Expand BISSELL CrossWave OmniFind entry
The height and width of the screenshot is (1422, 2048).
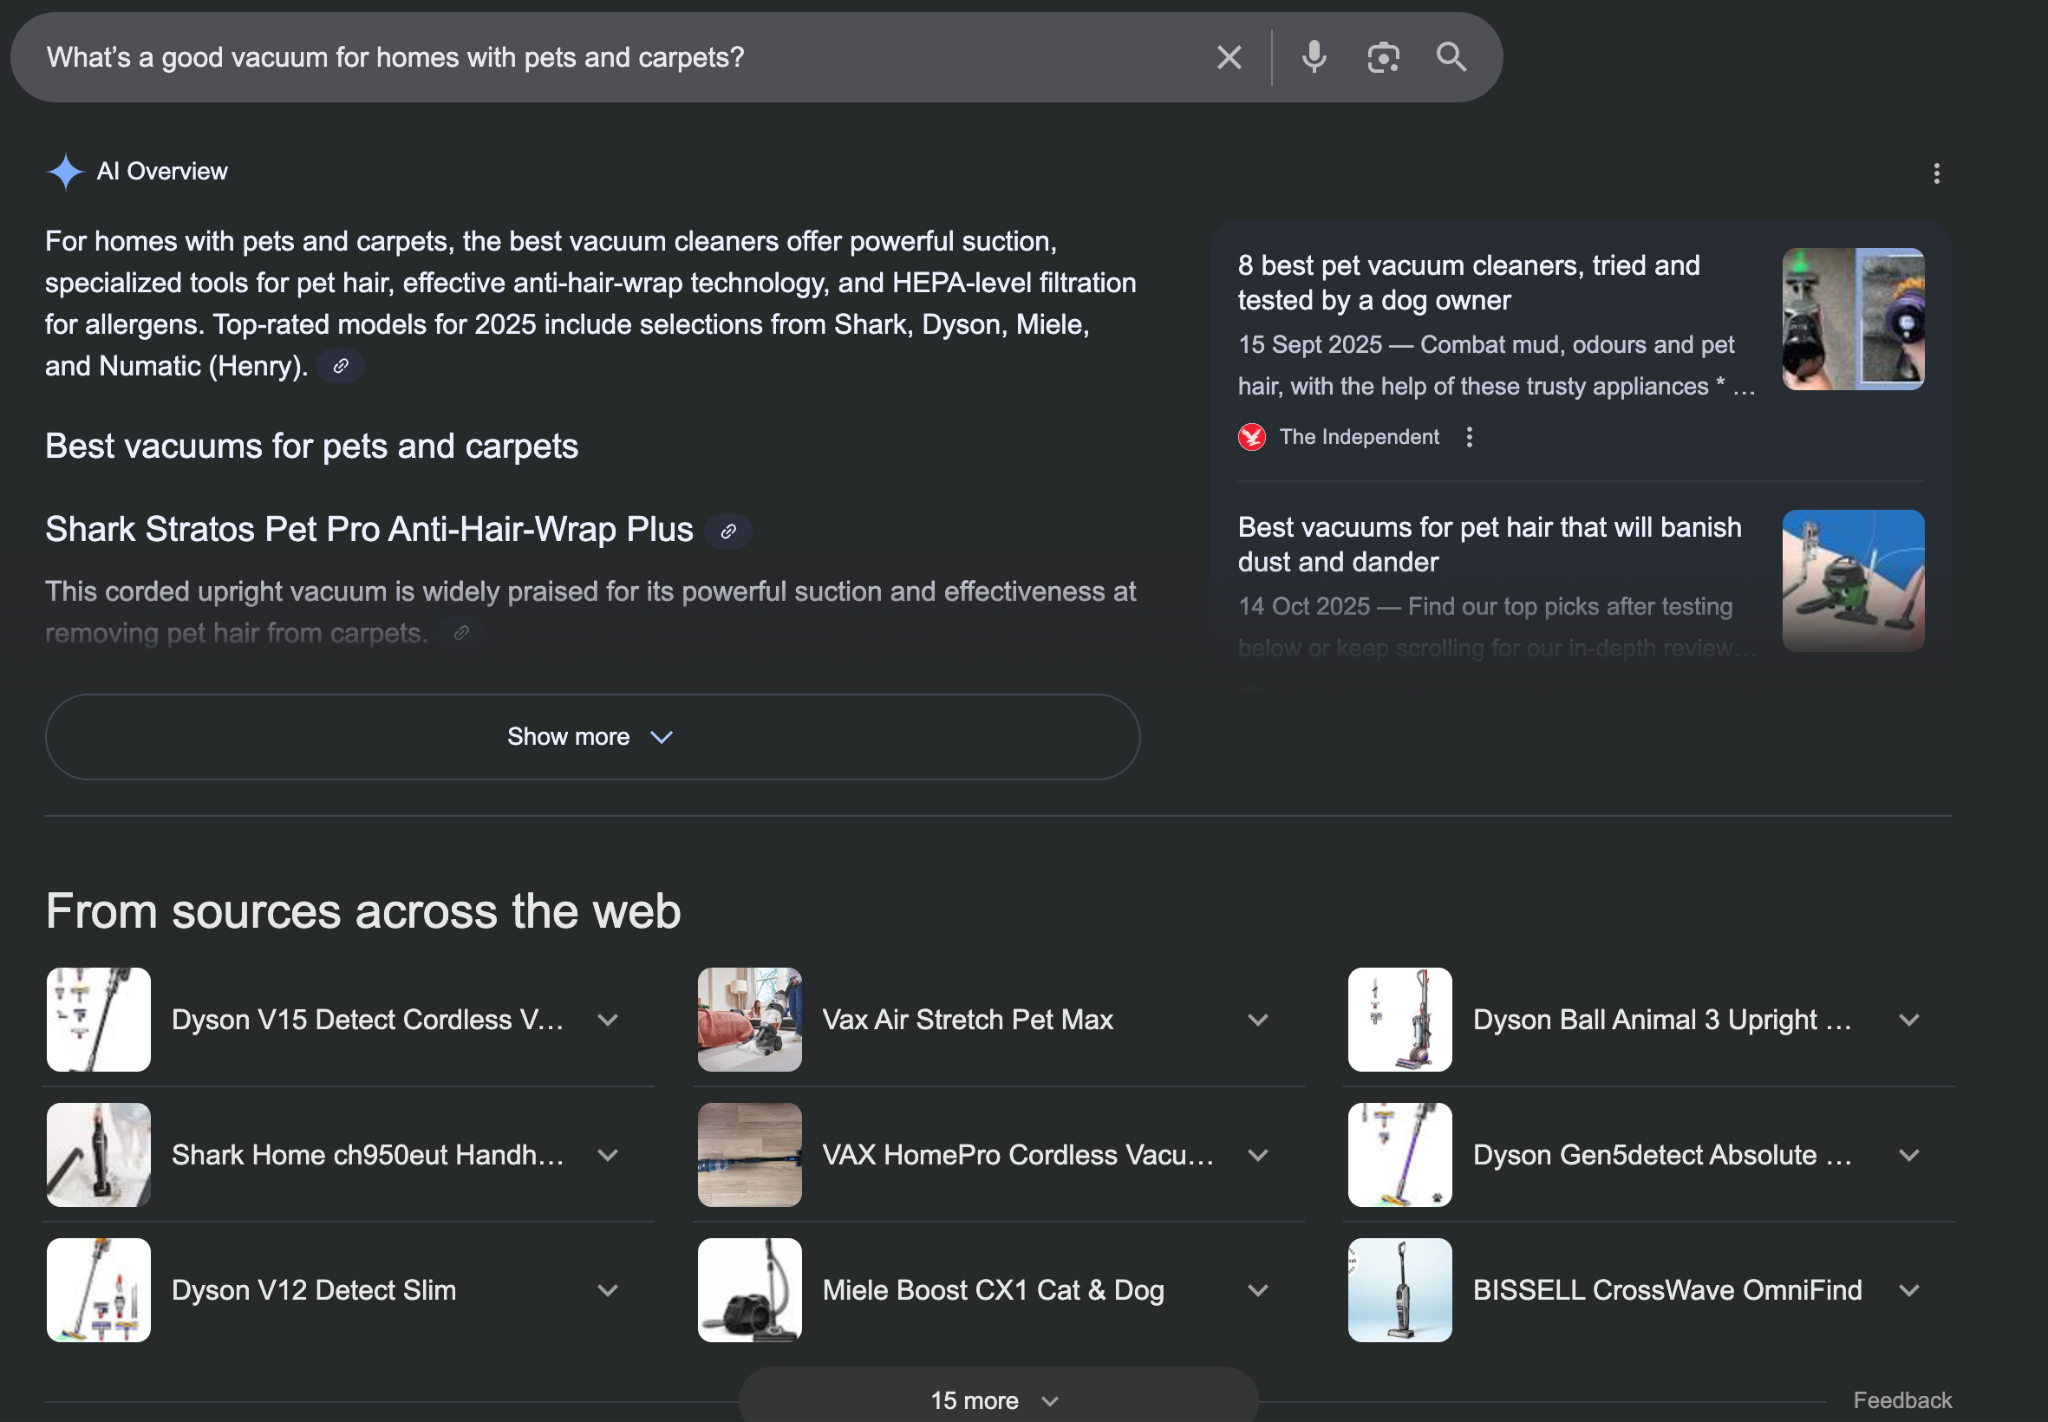point(1909,1290)
